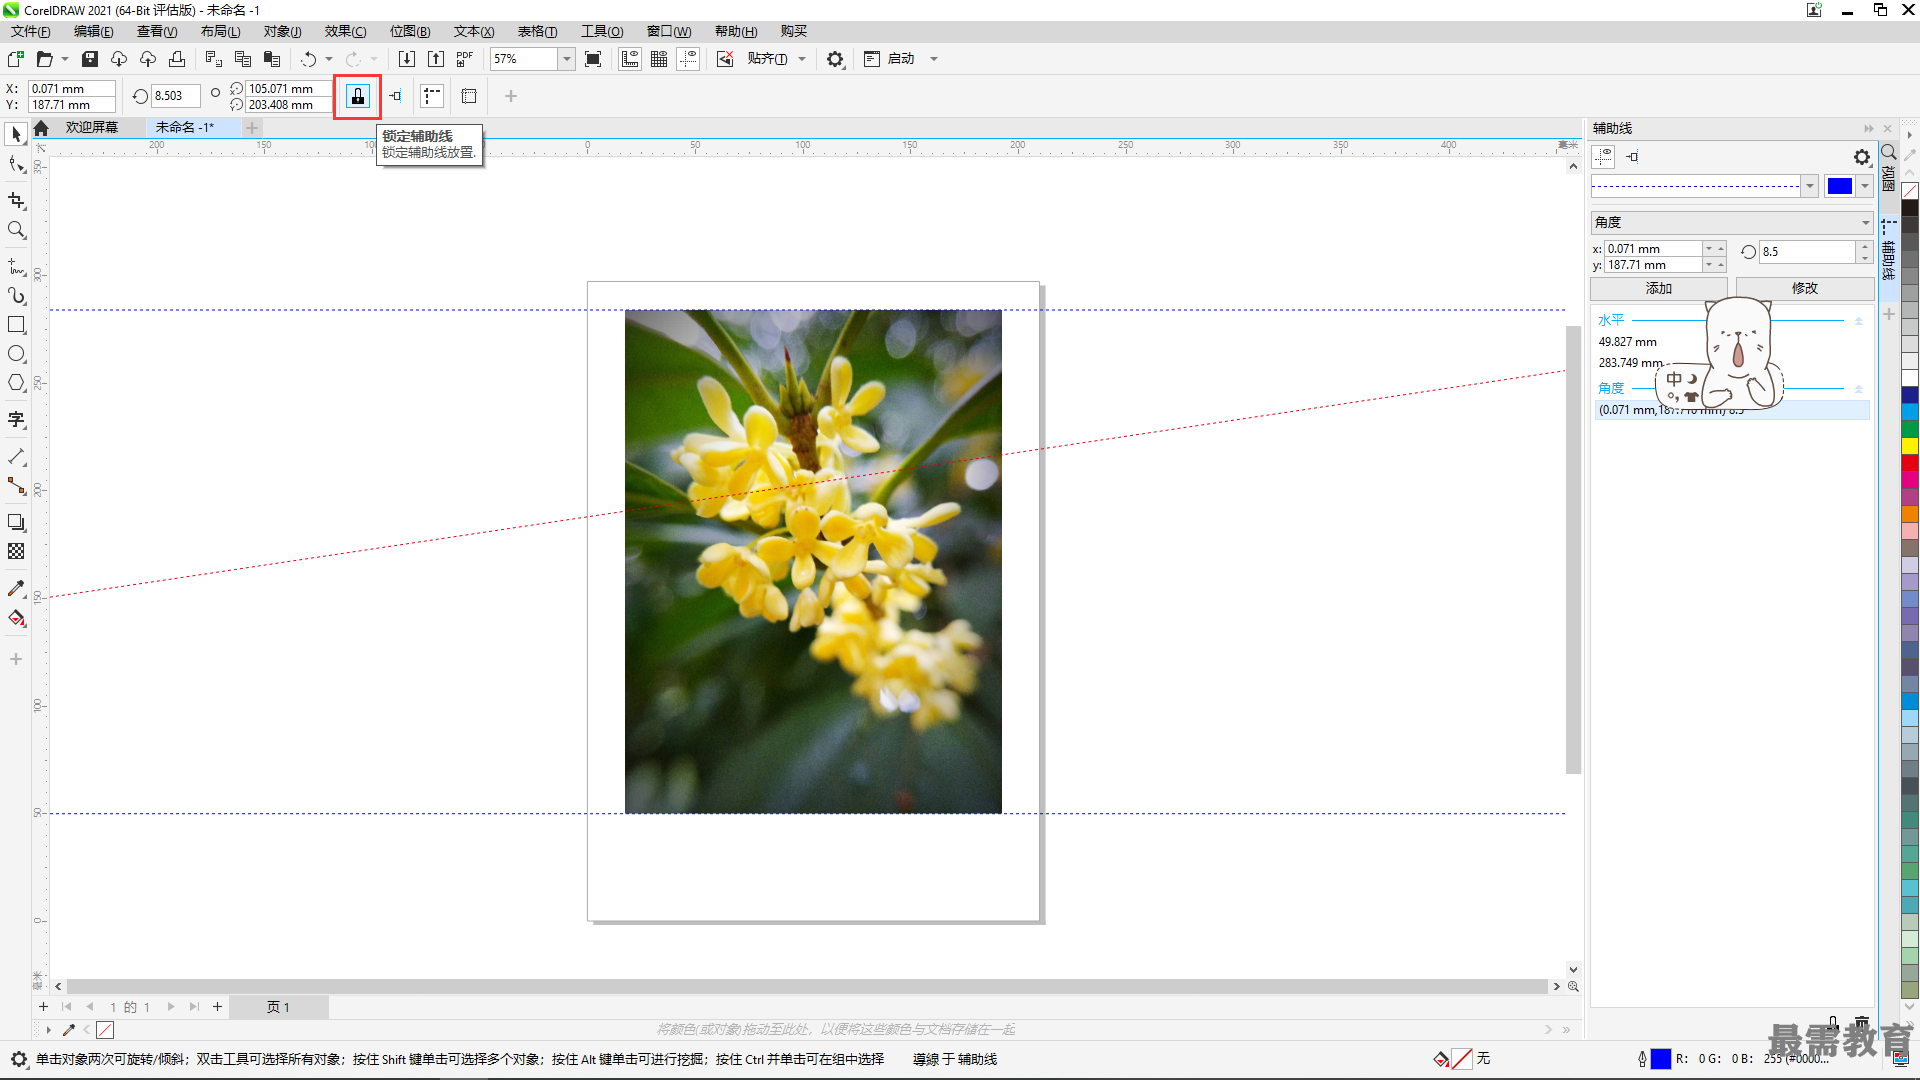
Task: Expand the Open file dropdown arrow
Action: [x=65, y=59]
